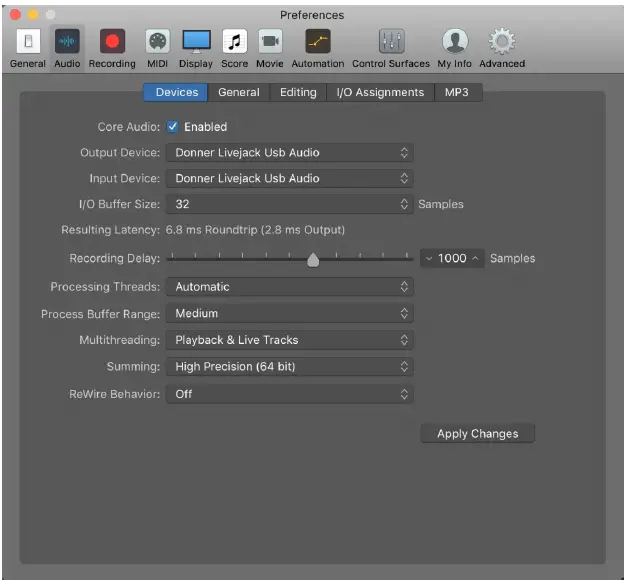Open the General preferences icon
Image resolution: width=637 pixels, height=586 pixels.
[x=27, y=43]
